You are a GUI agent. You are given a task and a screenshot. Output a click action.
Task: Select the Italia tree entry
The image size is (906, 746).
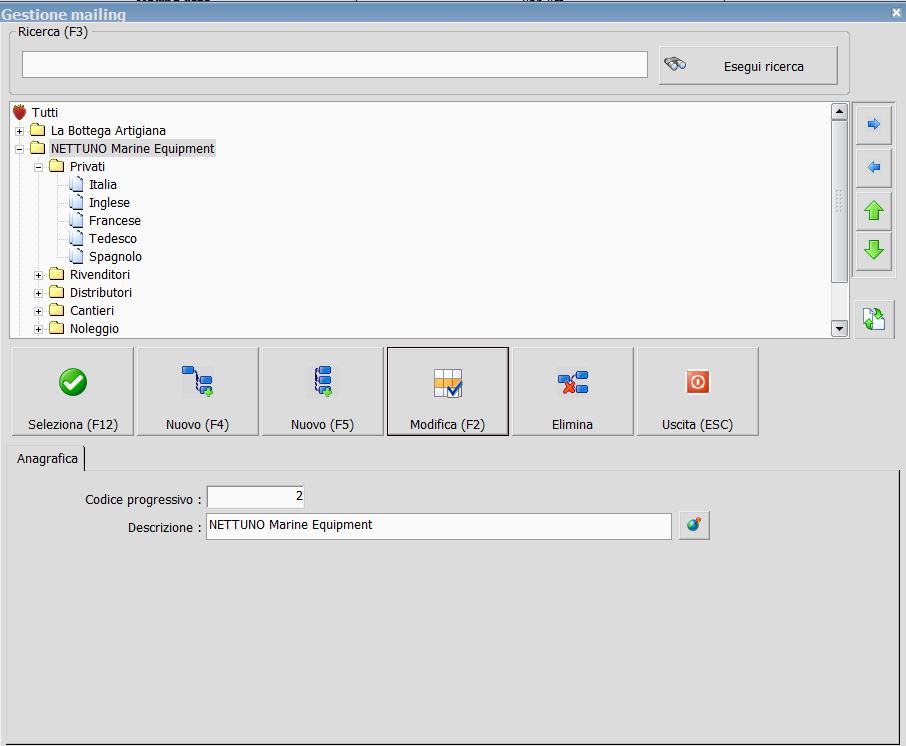point(103,184)
